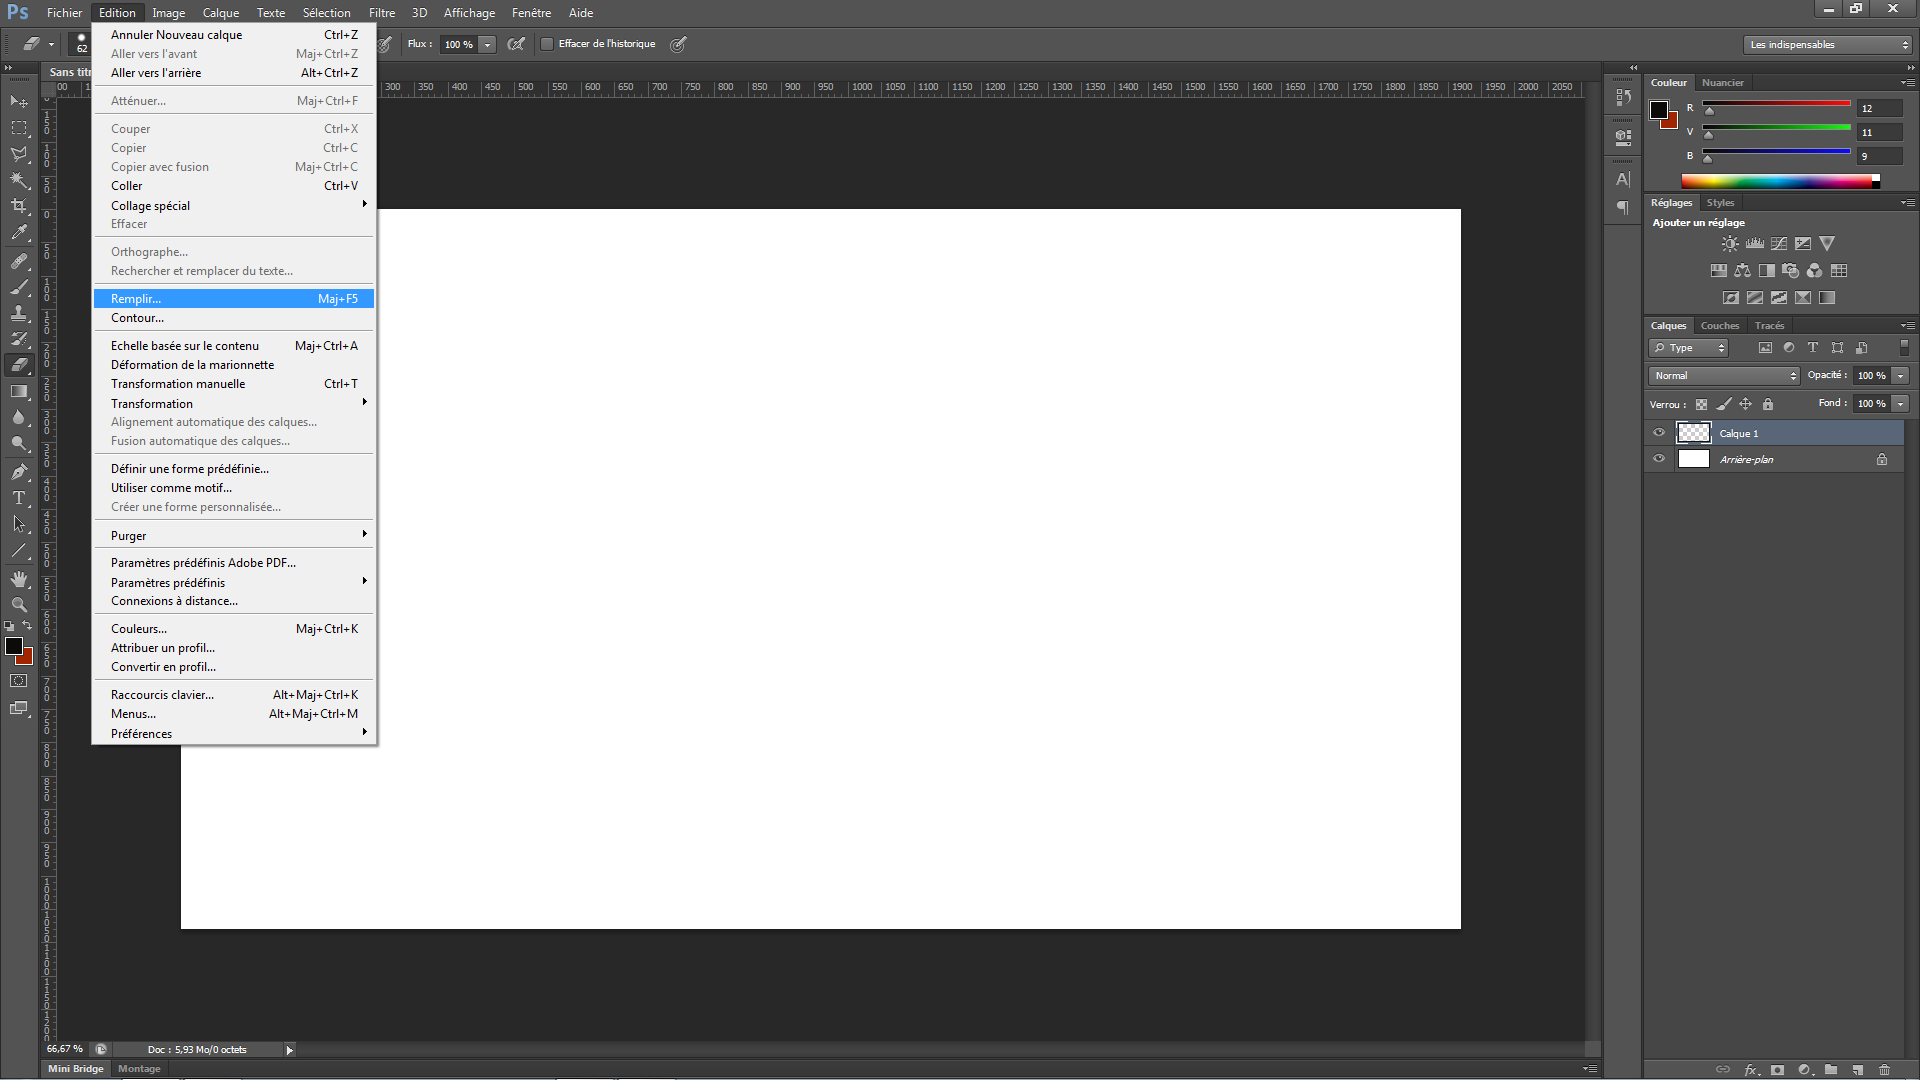
Task: Select the Horizontal Type tool
Action: point(19,498)
